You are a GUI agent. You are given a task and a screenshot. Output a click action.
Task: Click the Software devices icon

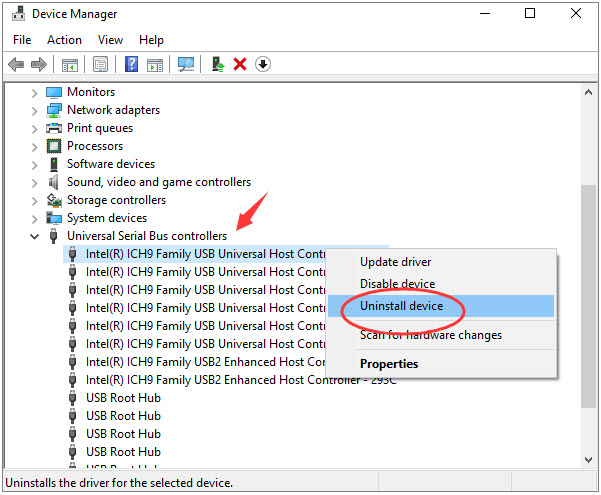(x=54, y=164)
